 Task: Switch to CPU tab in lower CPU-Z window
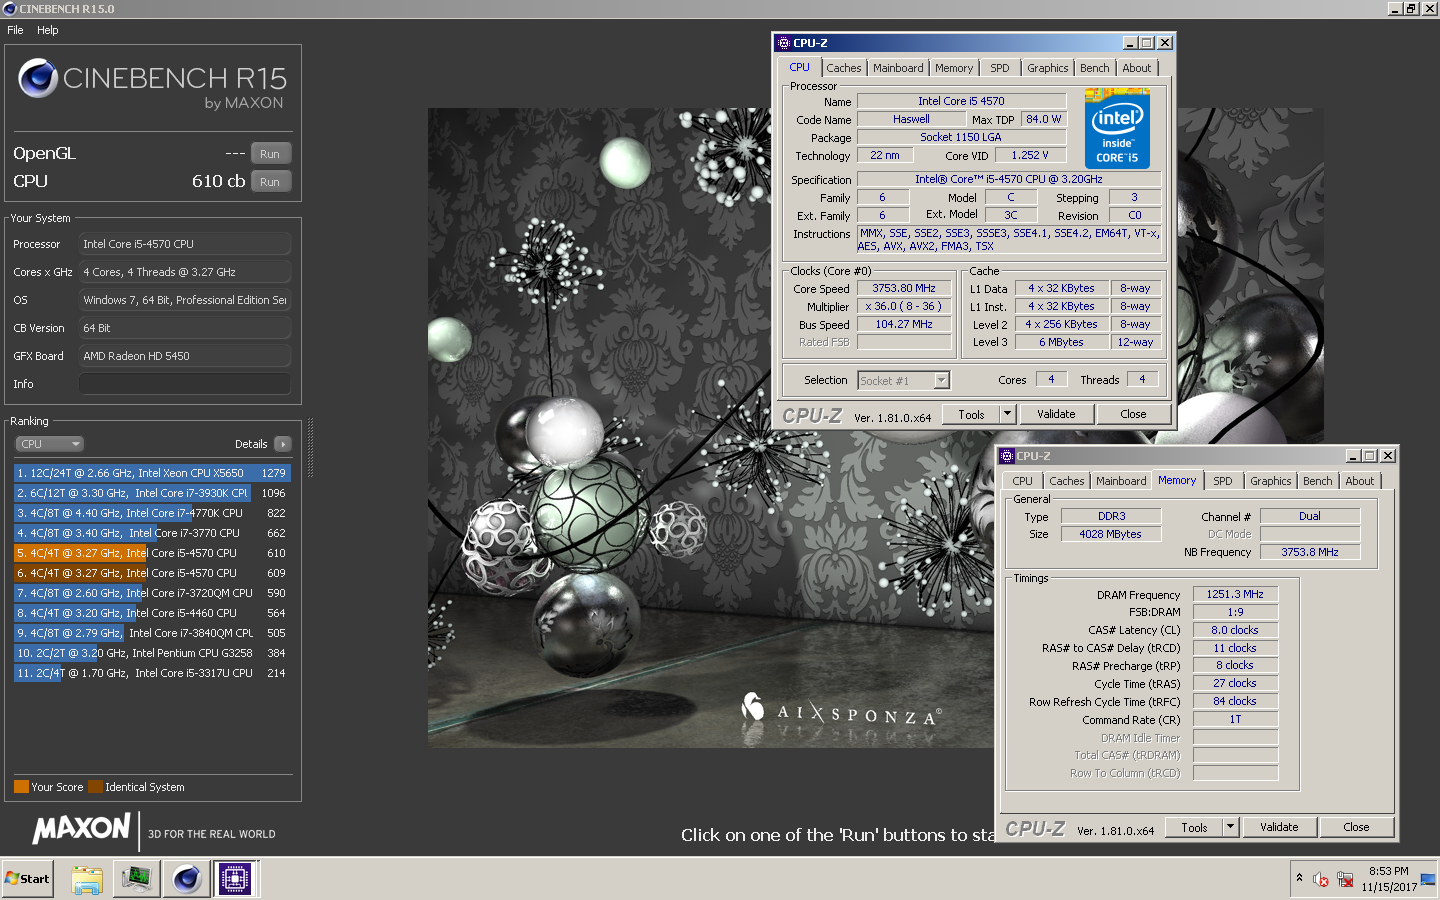[1022, 481]
